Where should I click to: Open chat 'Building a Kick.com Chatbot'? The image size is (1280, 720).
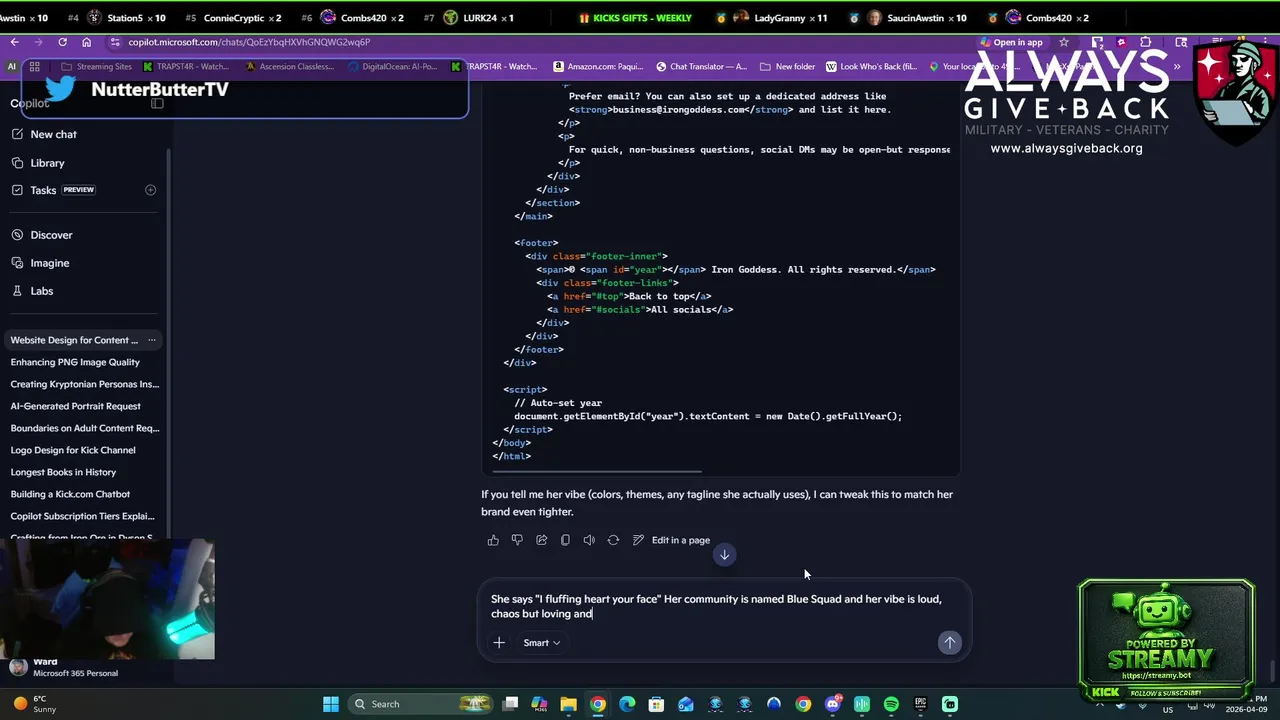coord(70,494)
